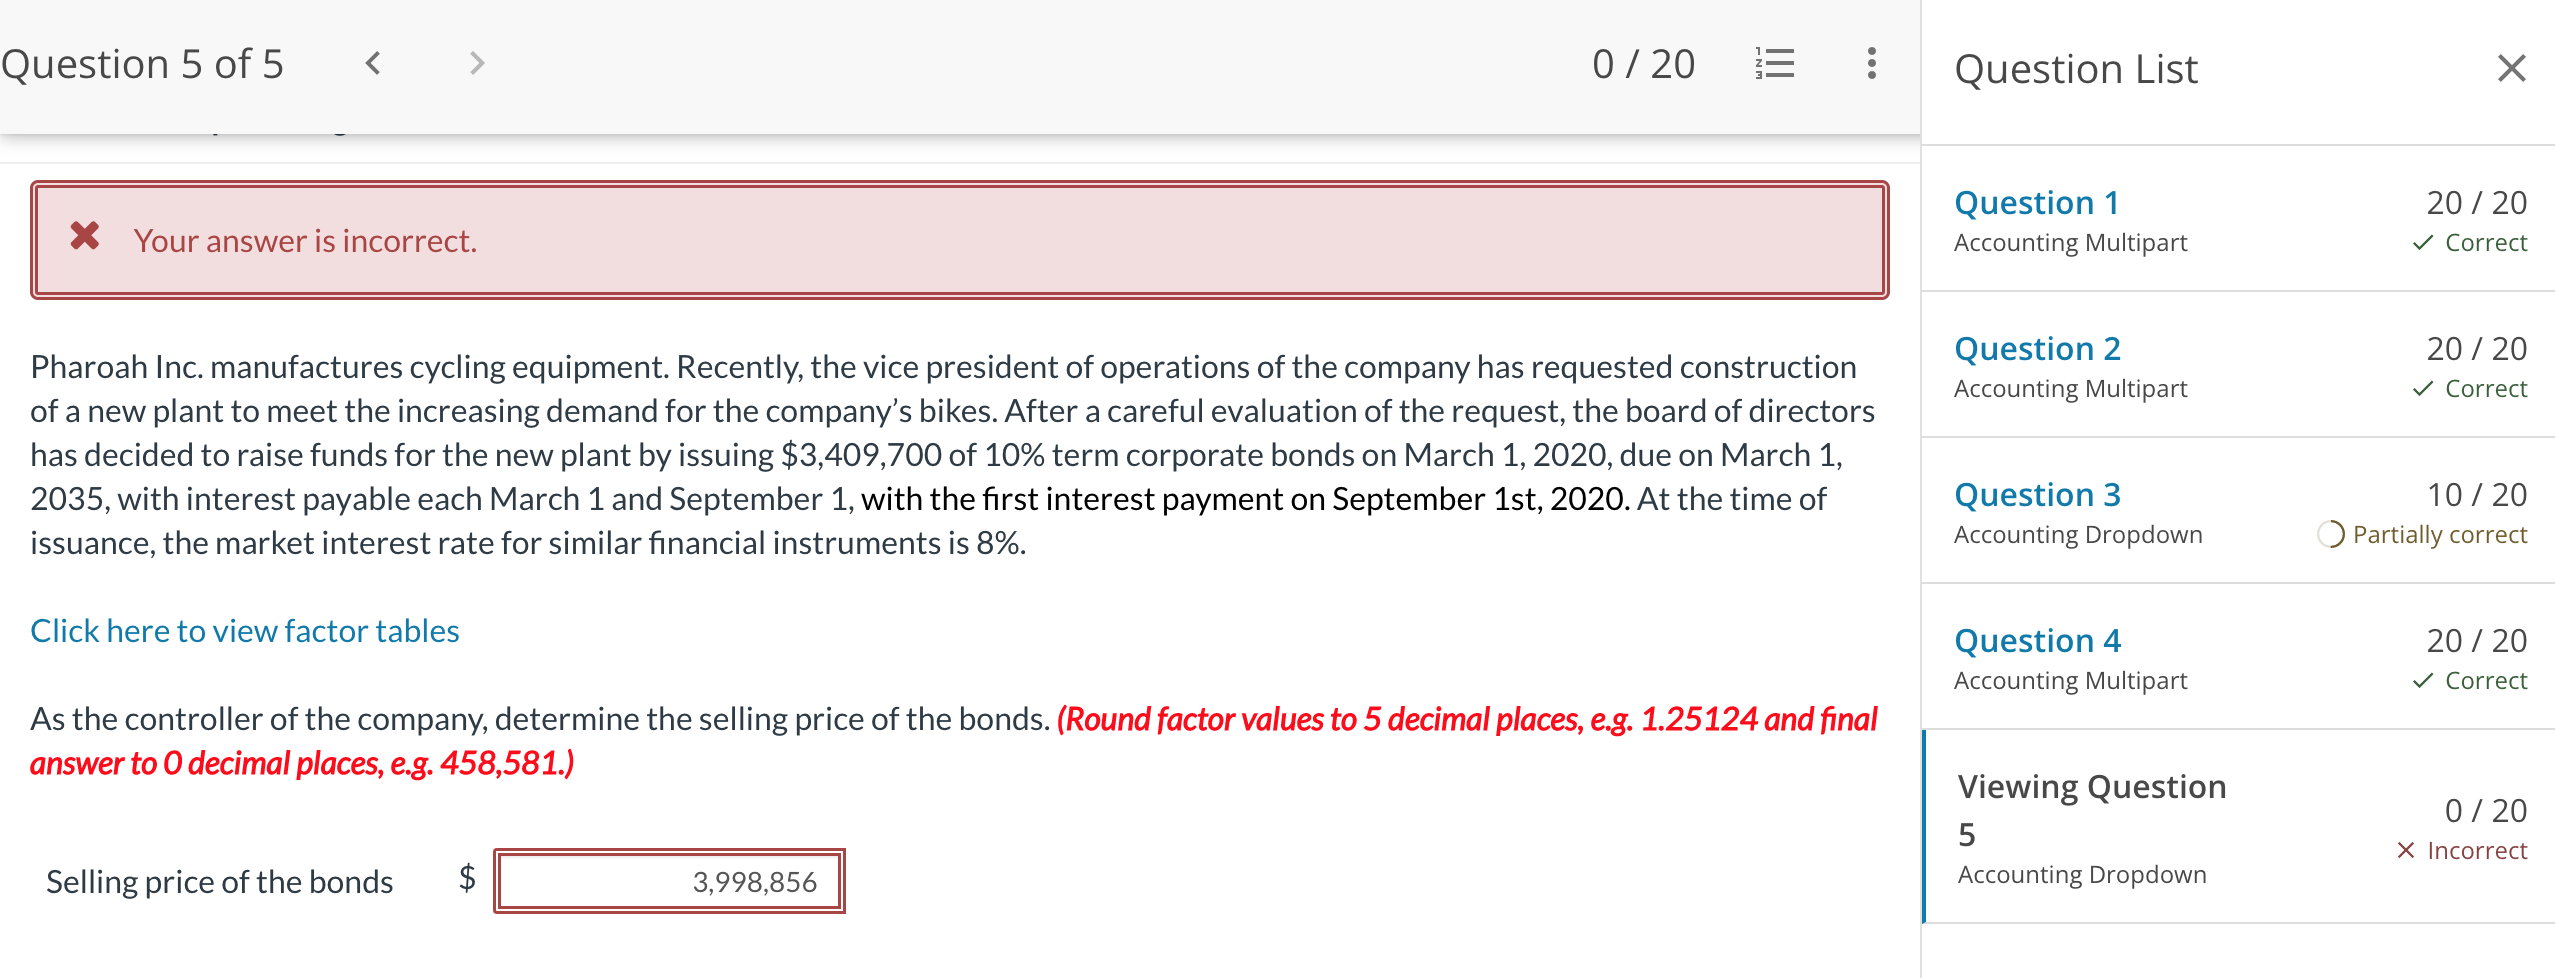Viewport: 2555px width, 978px height.
Task: Go to previous question arrow
Action: pos(373,64)
